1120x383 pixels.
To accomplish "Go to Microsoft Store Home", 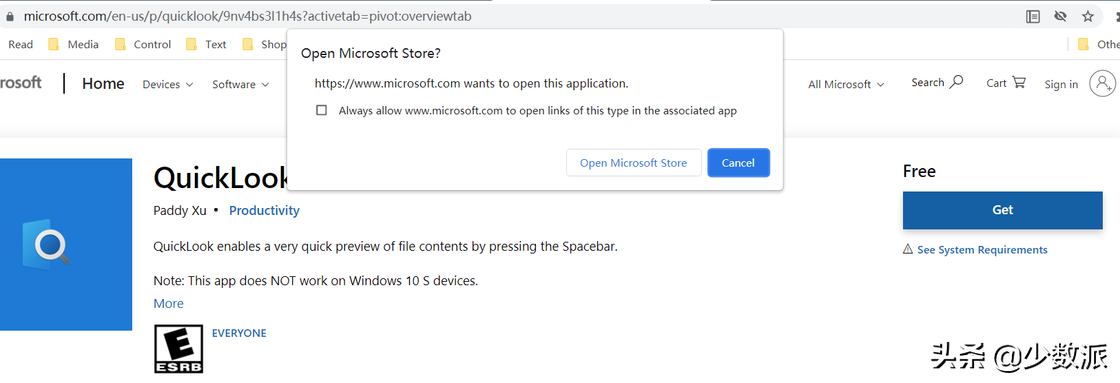I will click(103, 84).
